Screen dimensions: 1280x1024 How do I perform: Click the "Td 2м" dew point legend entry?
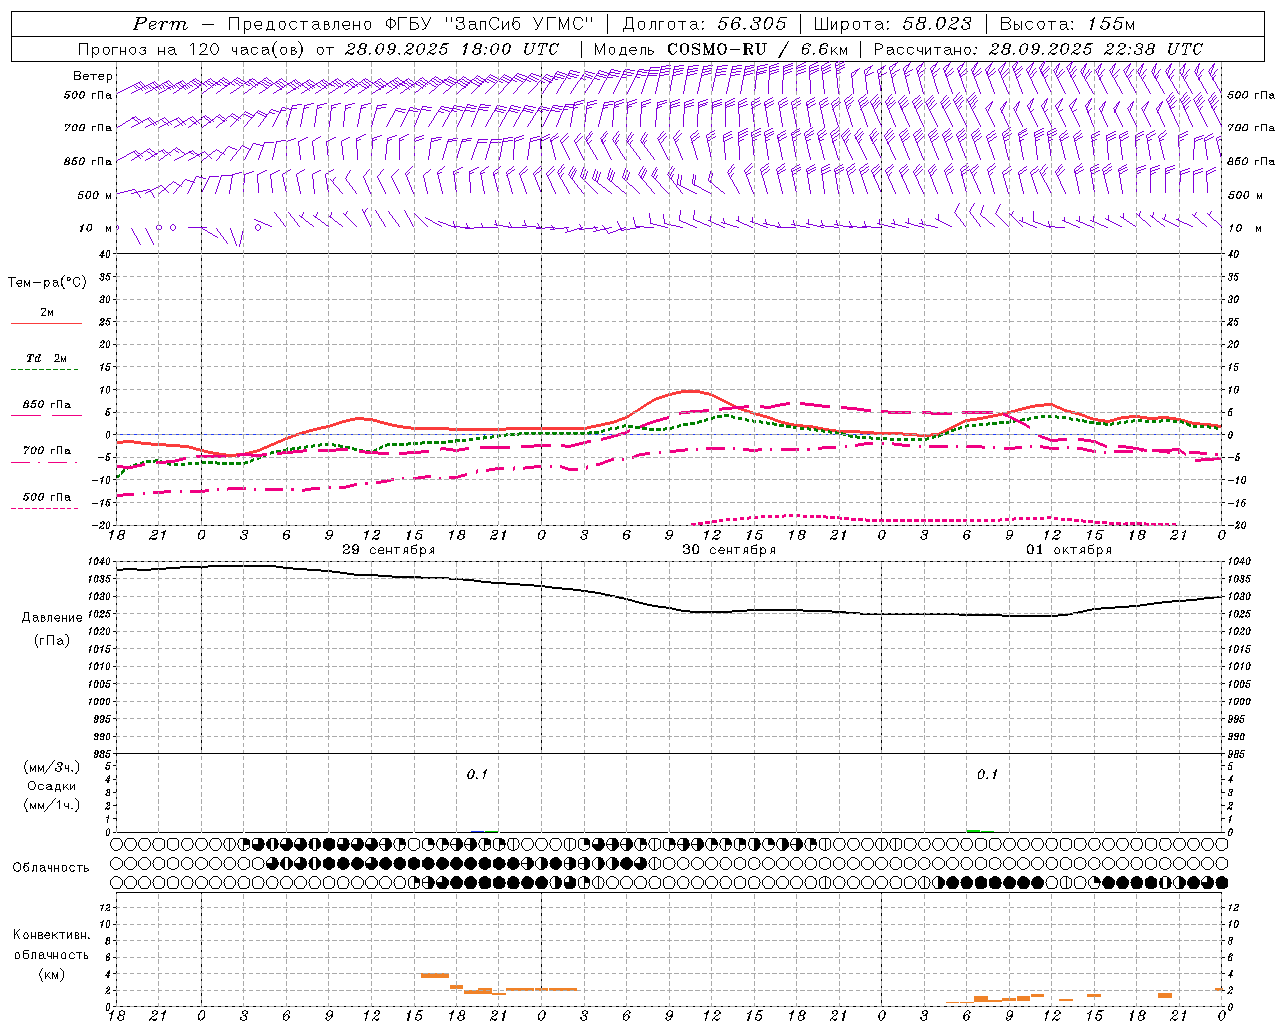(47, 358)
